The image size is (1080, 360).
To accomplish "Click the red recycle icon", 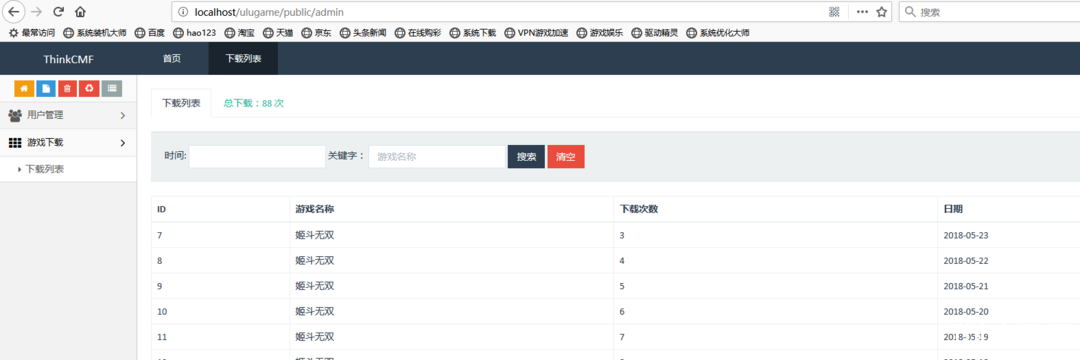I will pos(90,89).
